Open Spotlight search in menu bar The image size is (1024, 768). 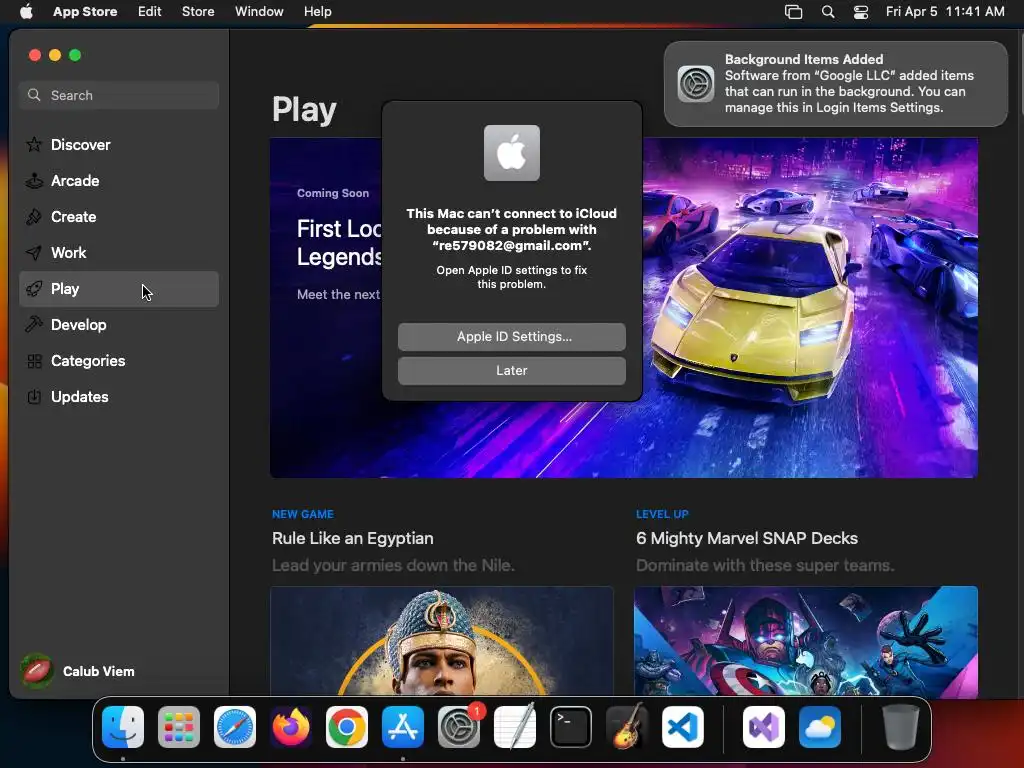(x=827, y=12)
